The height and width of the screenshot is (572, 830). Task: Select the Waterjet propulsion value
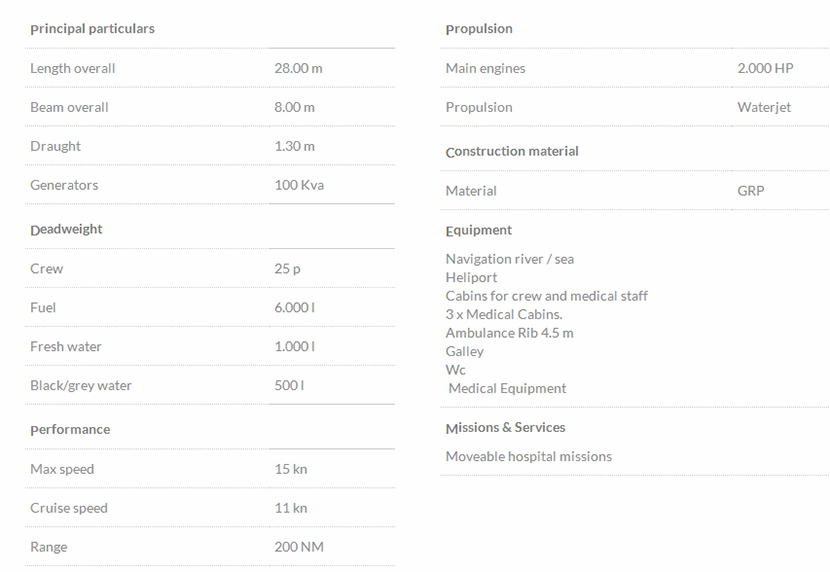coord(764,107)
